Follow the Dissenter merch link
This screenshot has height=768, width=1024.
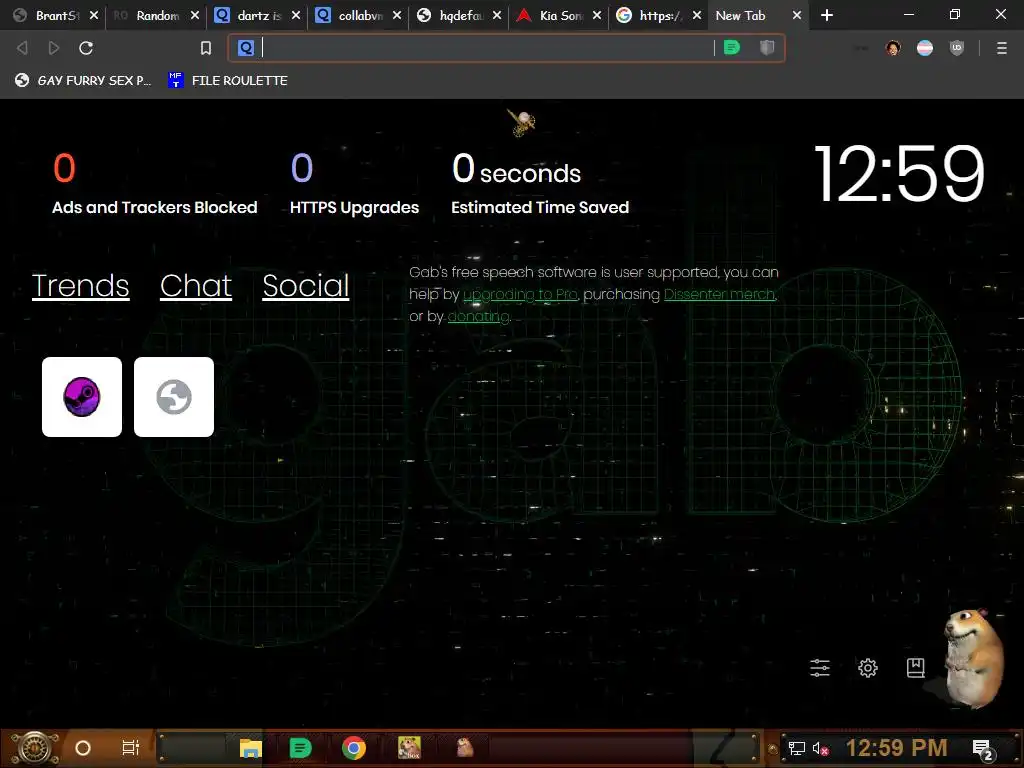point(719,295)
